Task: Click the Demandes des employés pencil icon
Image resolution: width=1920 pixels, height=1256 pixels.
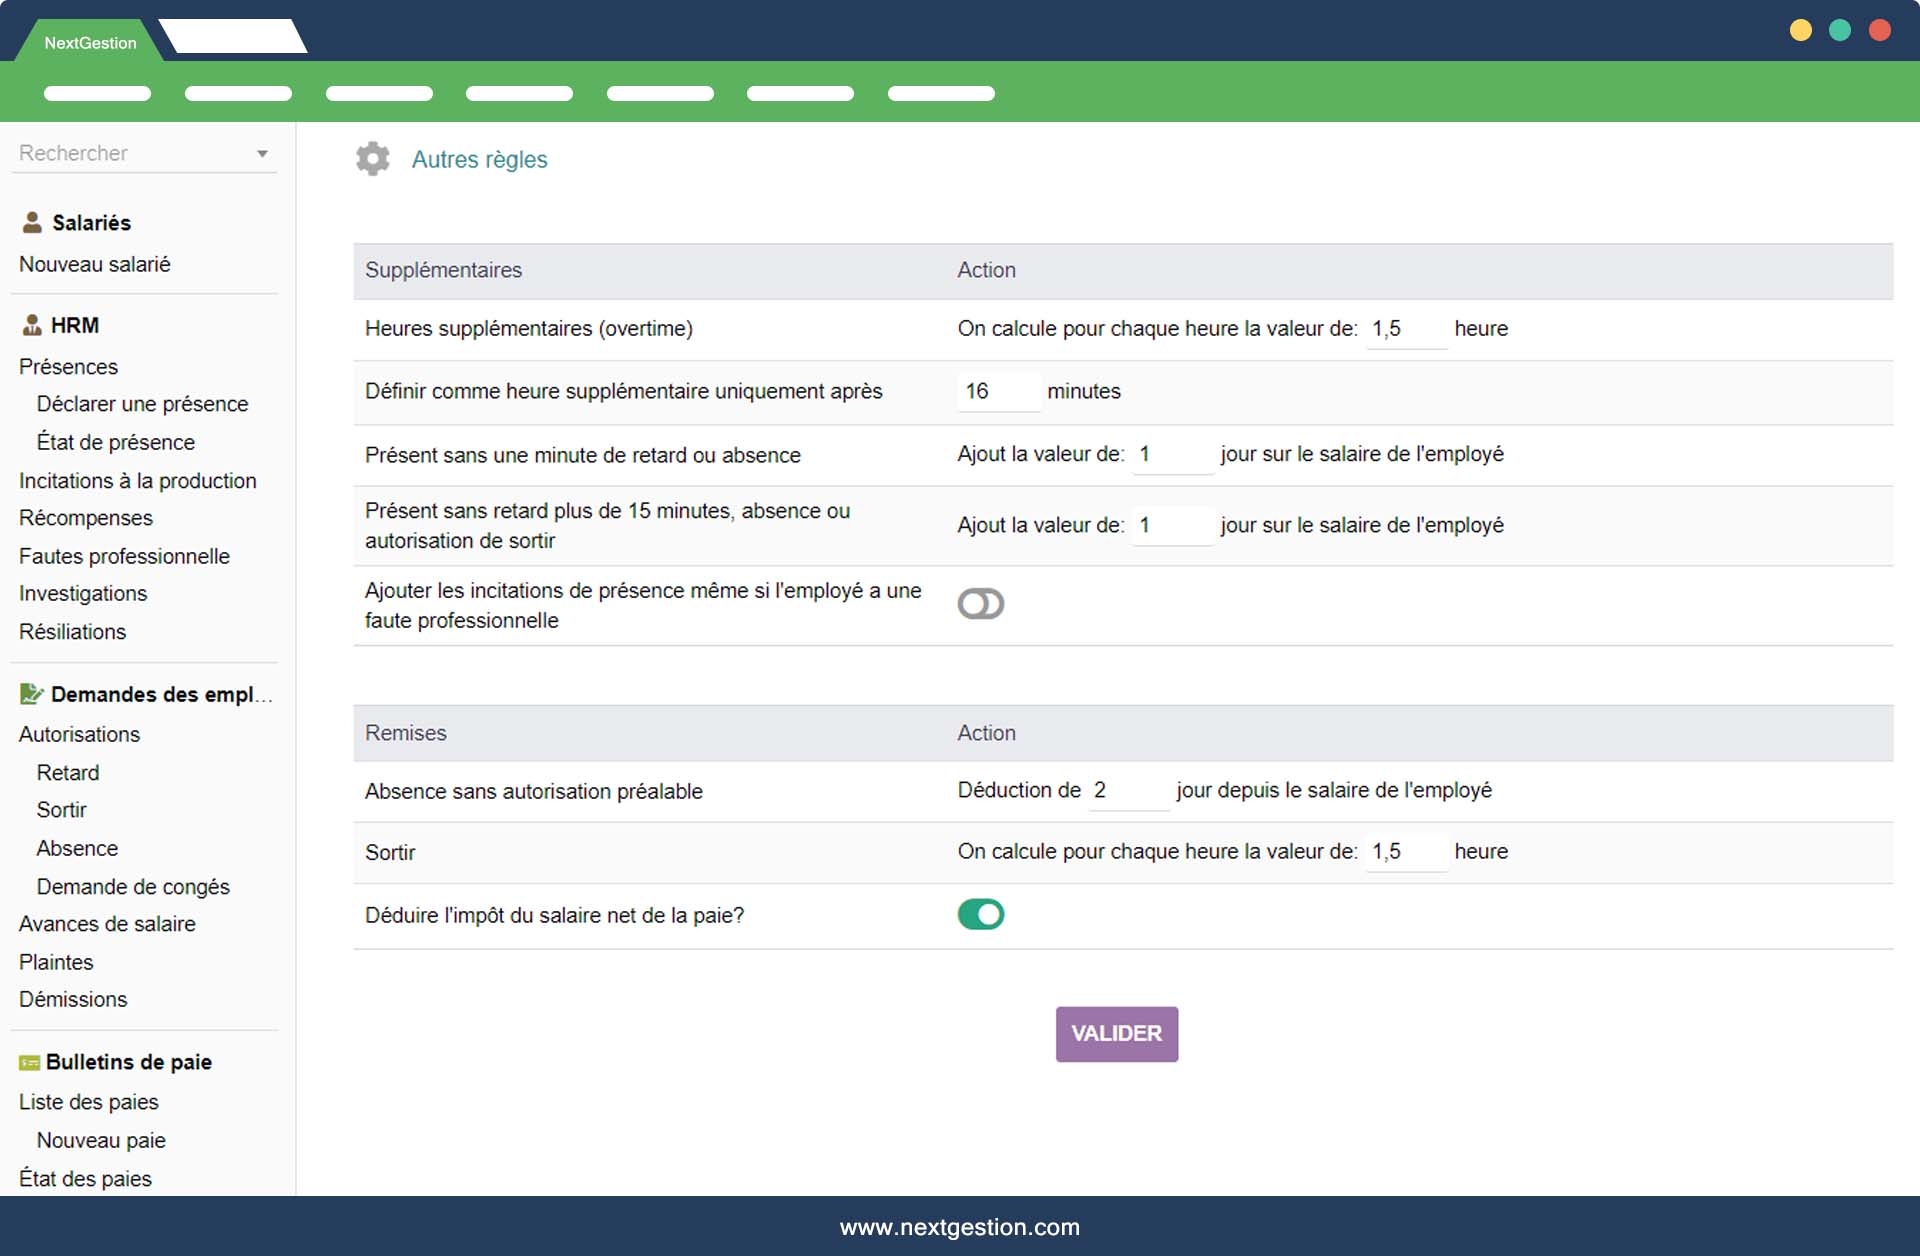Action: (x=32, y=694)
